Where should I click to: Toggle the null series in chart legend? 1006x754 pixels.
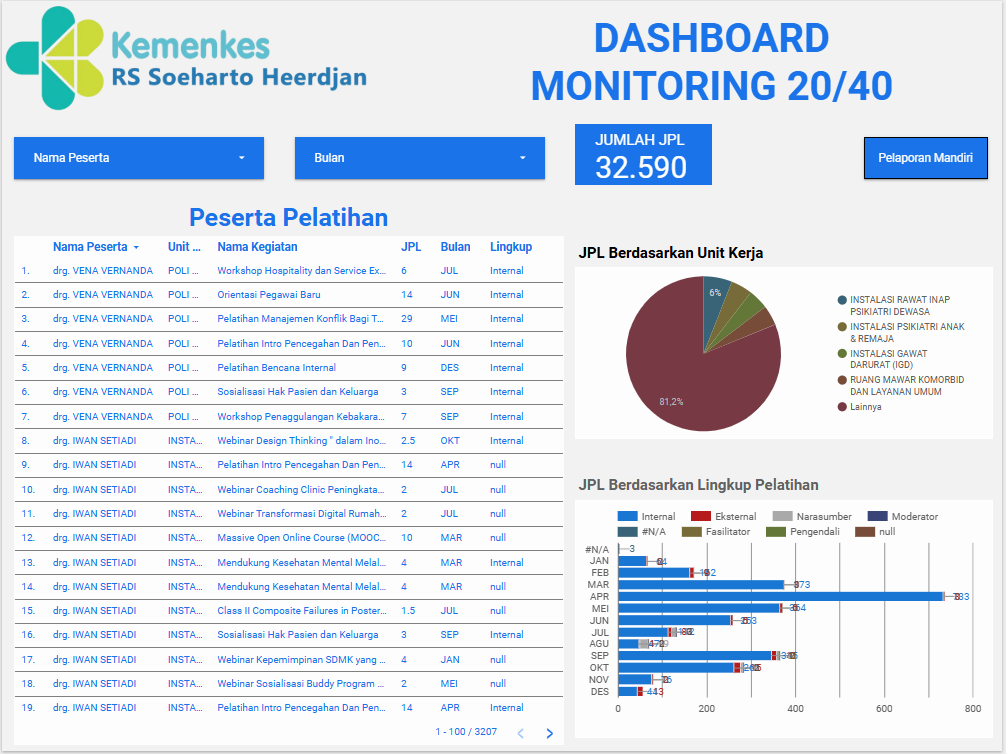tap(865, 531)
